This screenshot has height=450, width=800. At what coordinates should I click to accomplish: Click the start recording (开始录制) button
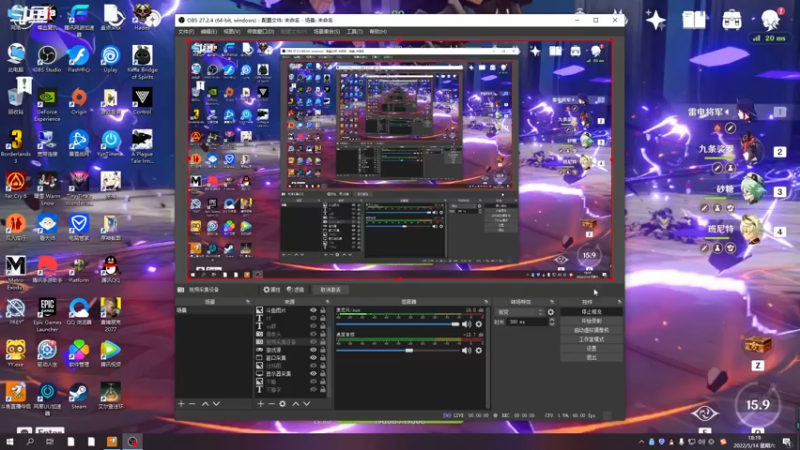point(591,321)
